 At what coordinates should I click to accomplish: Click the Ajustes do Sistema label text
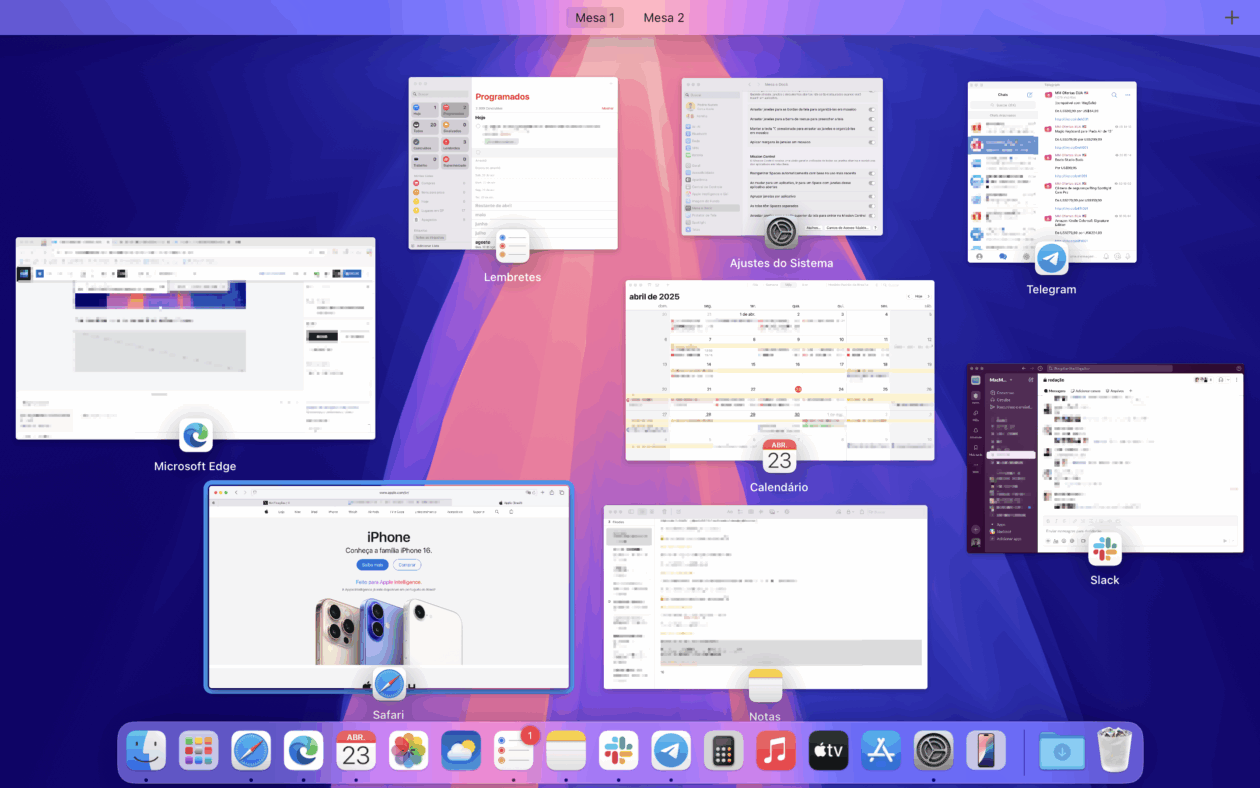pyautogui.click(x=781, y=263)
